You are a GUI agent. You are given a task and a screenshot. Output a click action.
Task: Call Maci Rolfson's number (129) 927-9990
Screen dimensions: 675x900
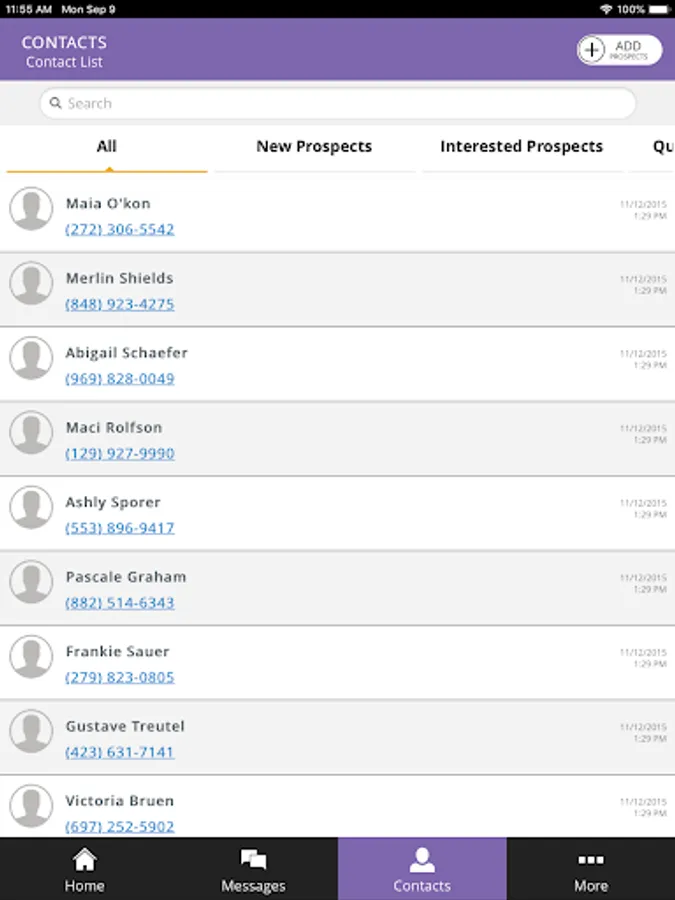[120, 453]
